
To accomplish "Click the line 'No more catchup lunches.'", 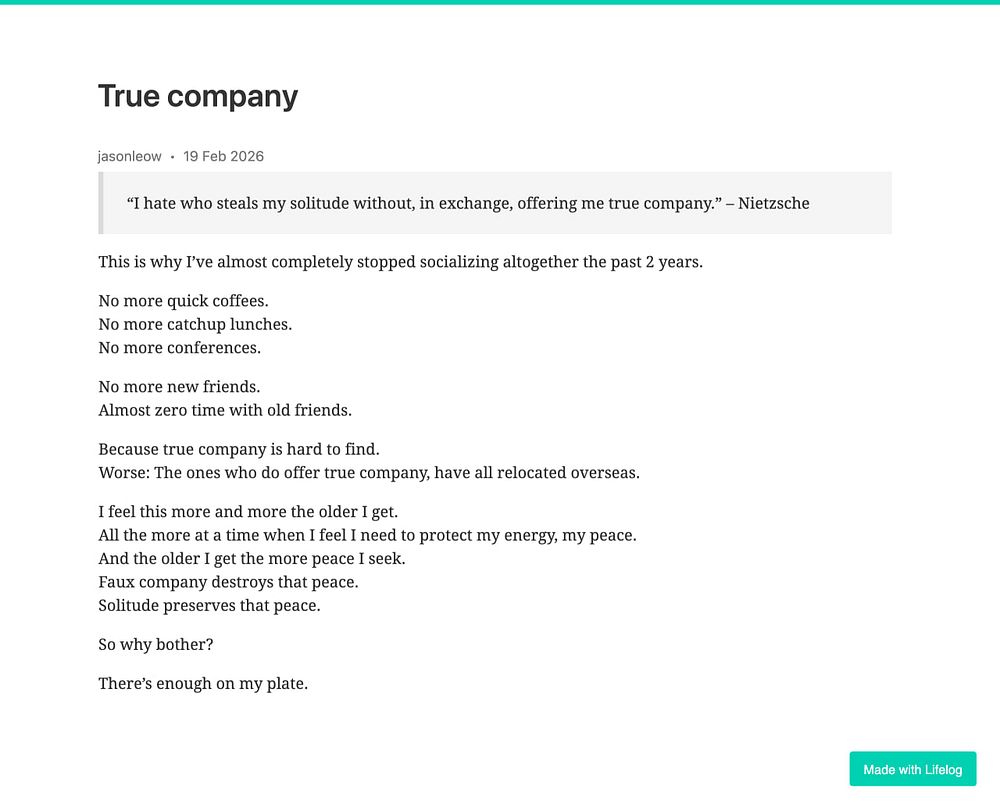I will coord(195,325).
